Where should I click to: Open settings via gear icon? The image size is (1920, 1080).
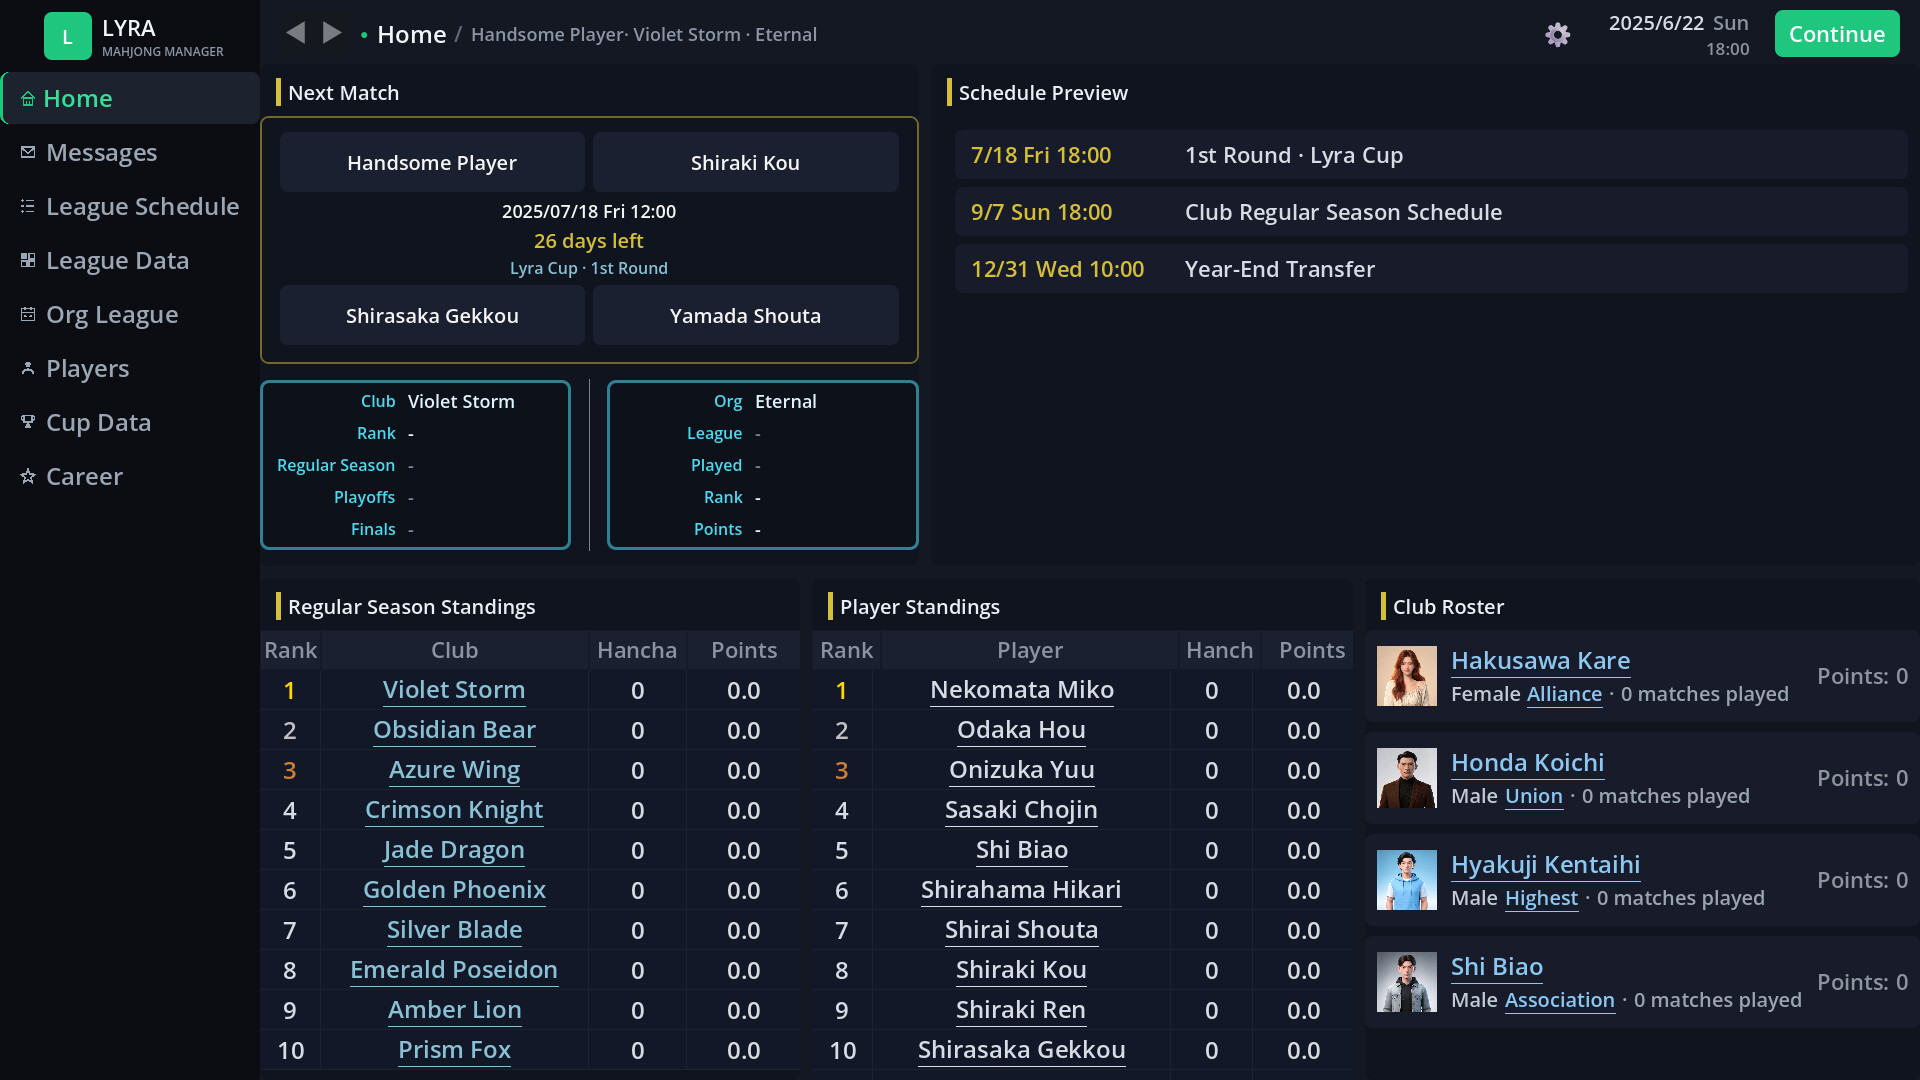1557,35
